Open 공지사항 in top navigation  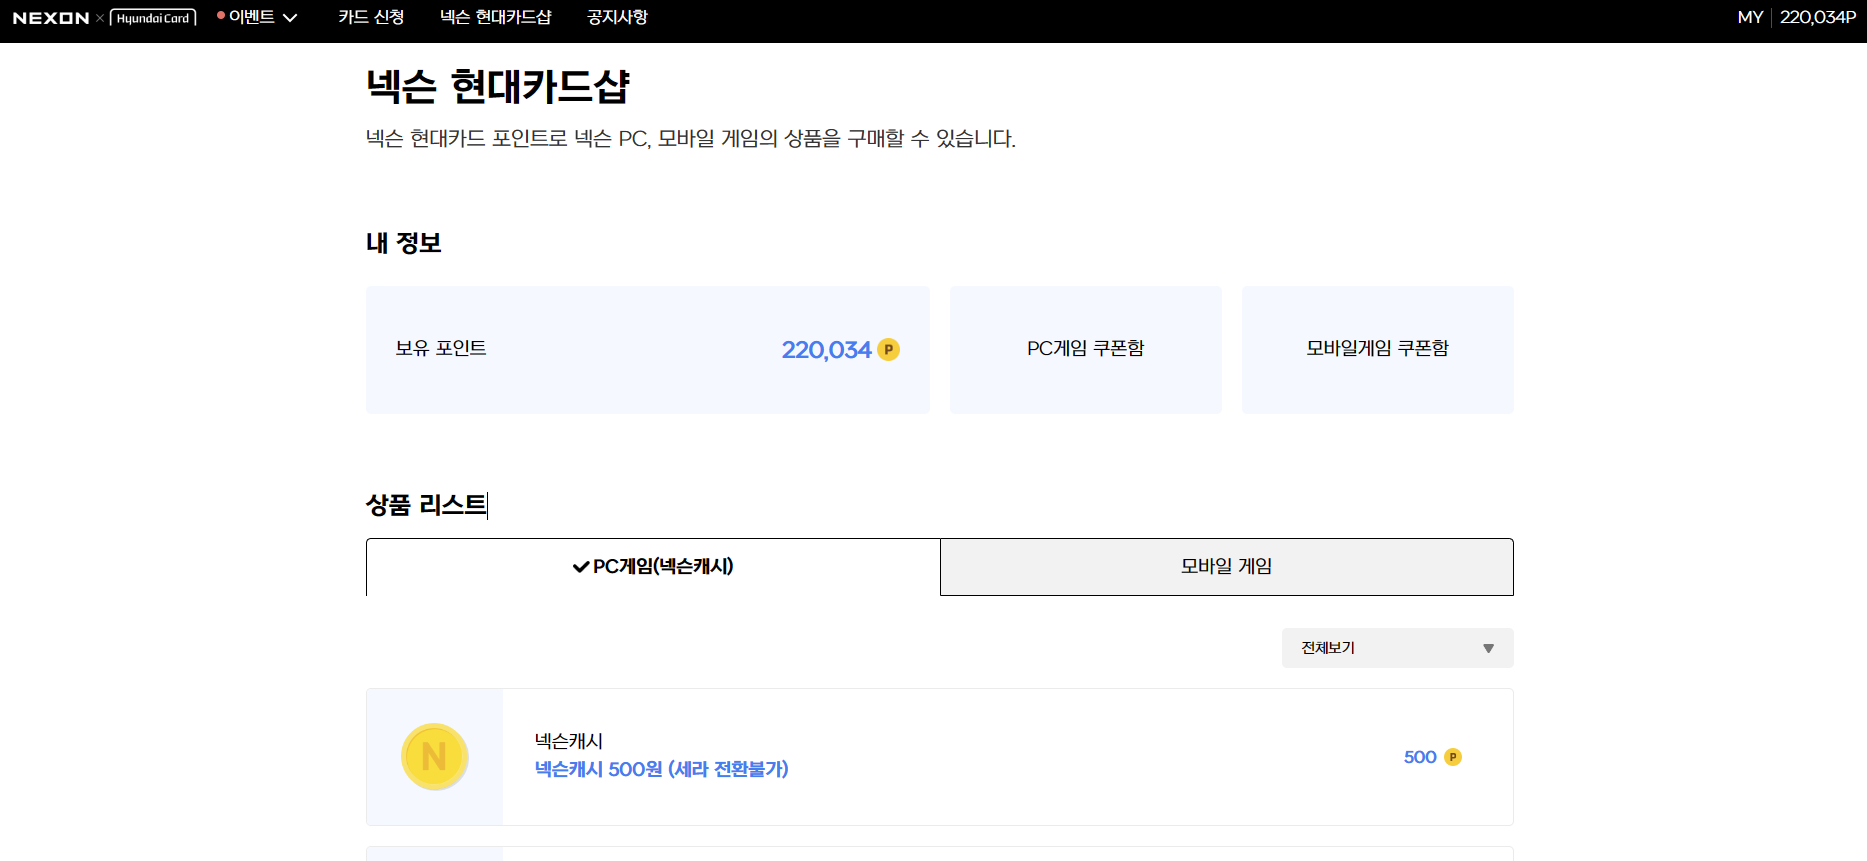point(617,17)
